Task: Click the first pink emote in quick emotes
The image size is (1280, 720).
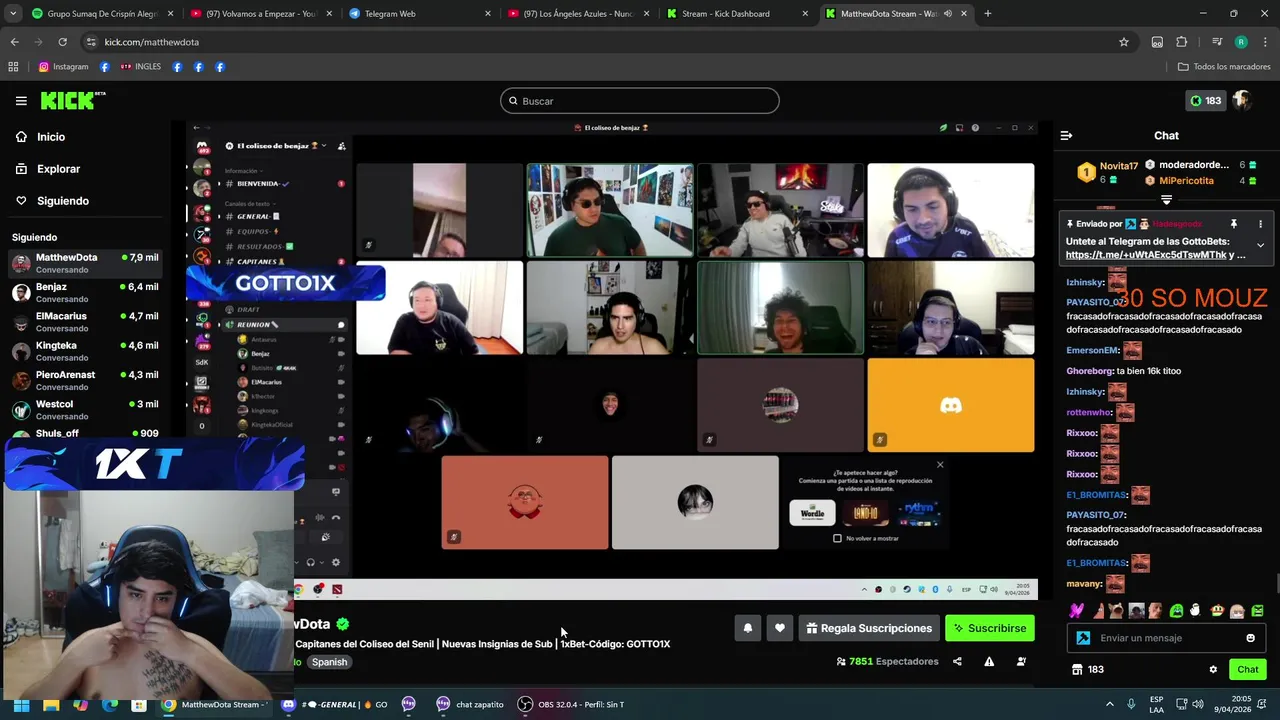Action: pos(1077,610)
